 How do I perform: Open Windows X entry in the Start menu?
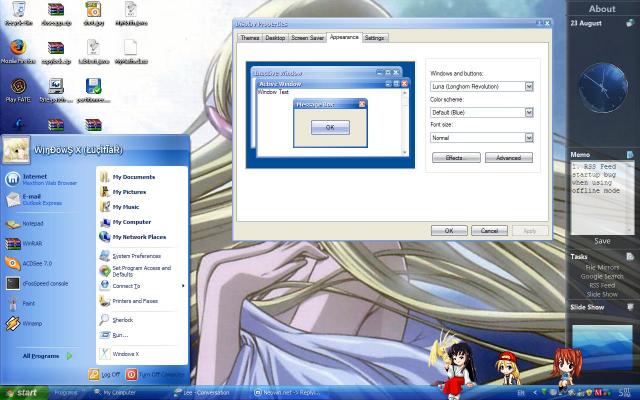pyautogui.click(x=119, y=354)
